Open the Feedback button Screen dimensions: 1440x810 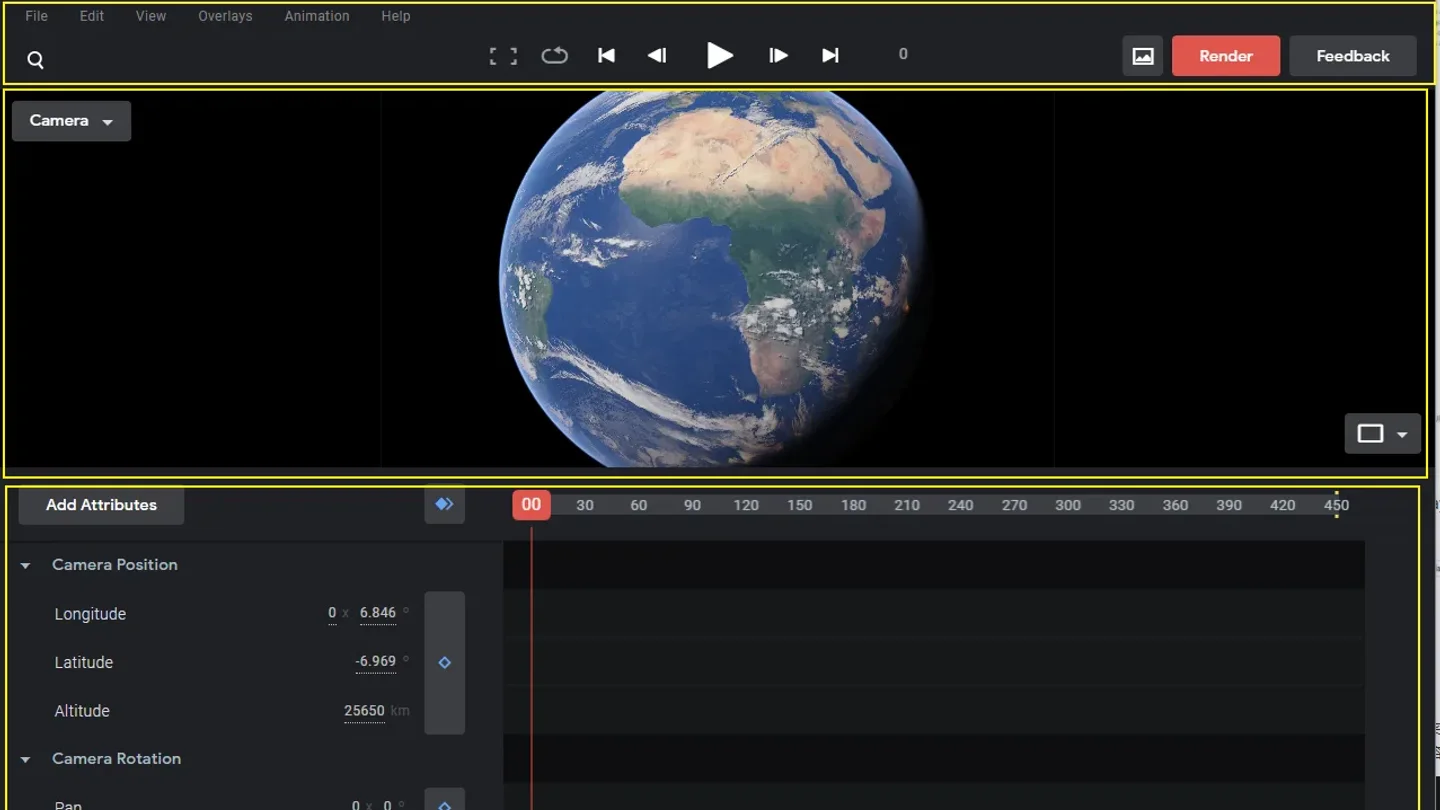(x=1353, y=56)
